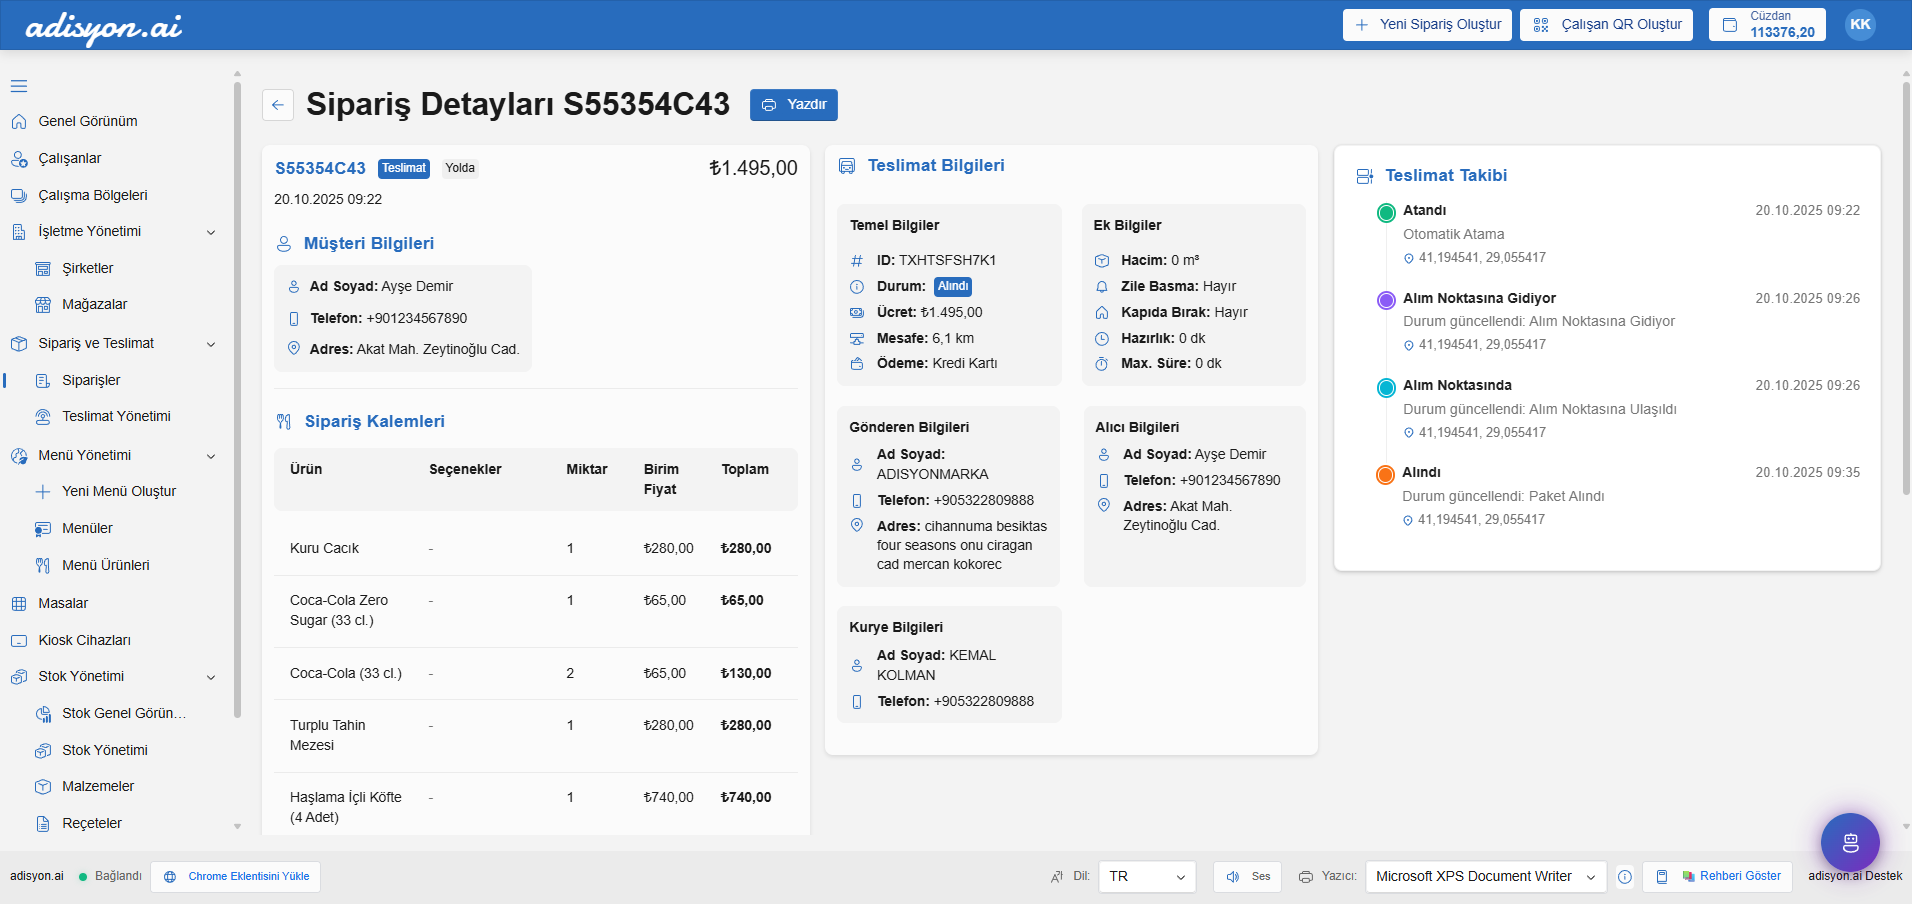Click the sidebar vertical scrollbar
Screen dimensions: 1912x904
click(237, 400)
